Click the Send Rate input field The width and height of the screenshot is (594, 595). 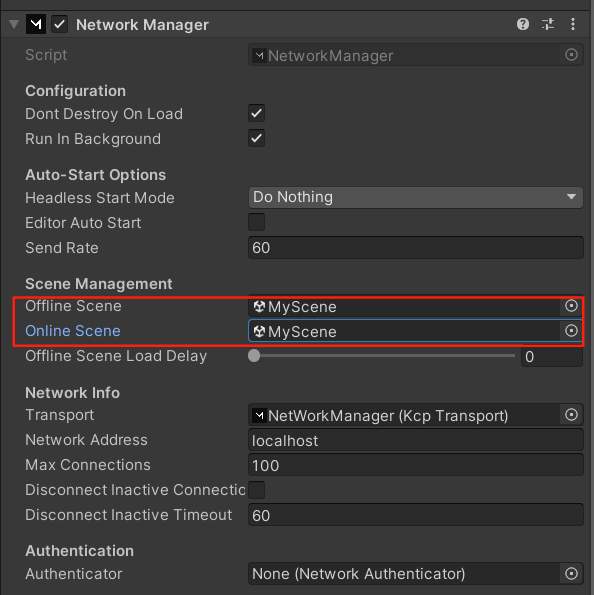pos(416,248)
